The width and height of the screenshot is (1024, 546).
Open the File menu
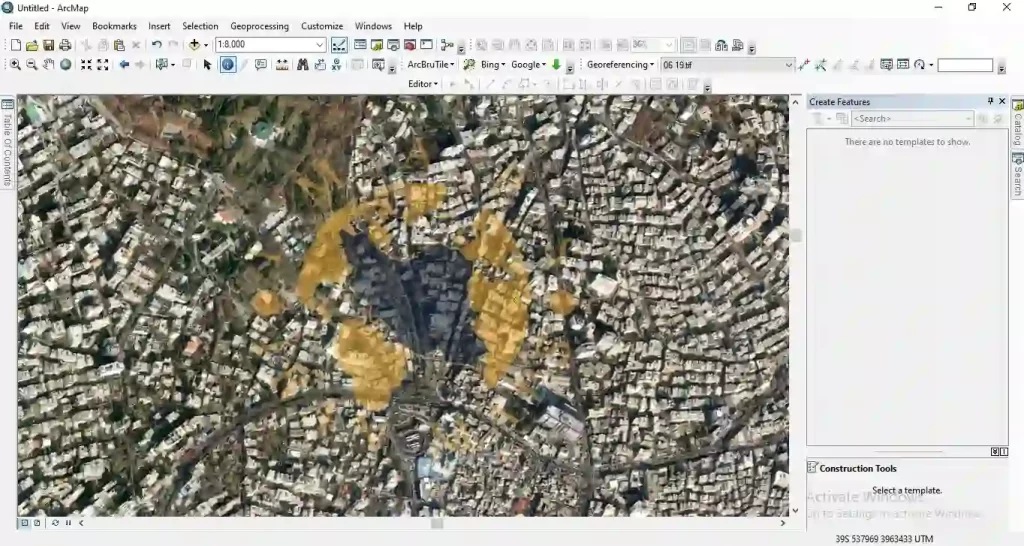[16, 26]
